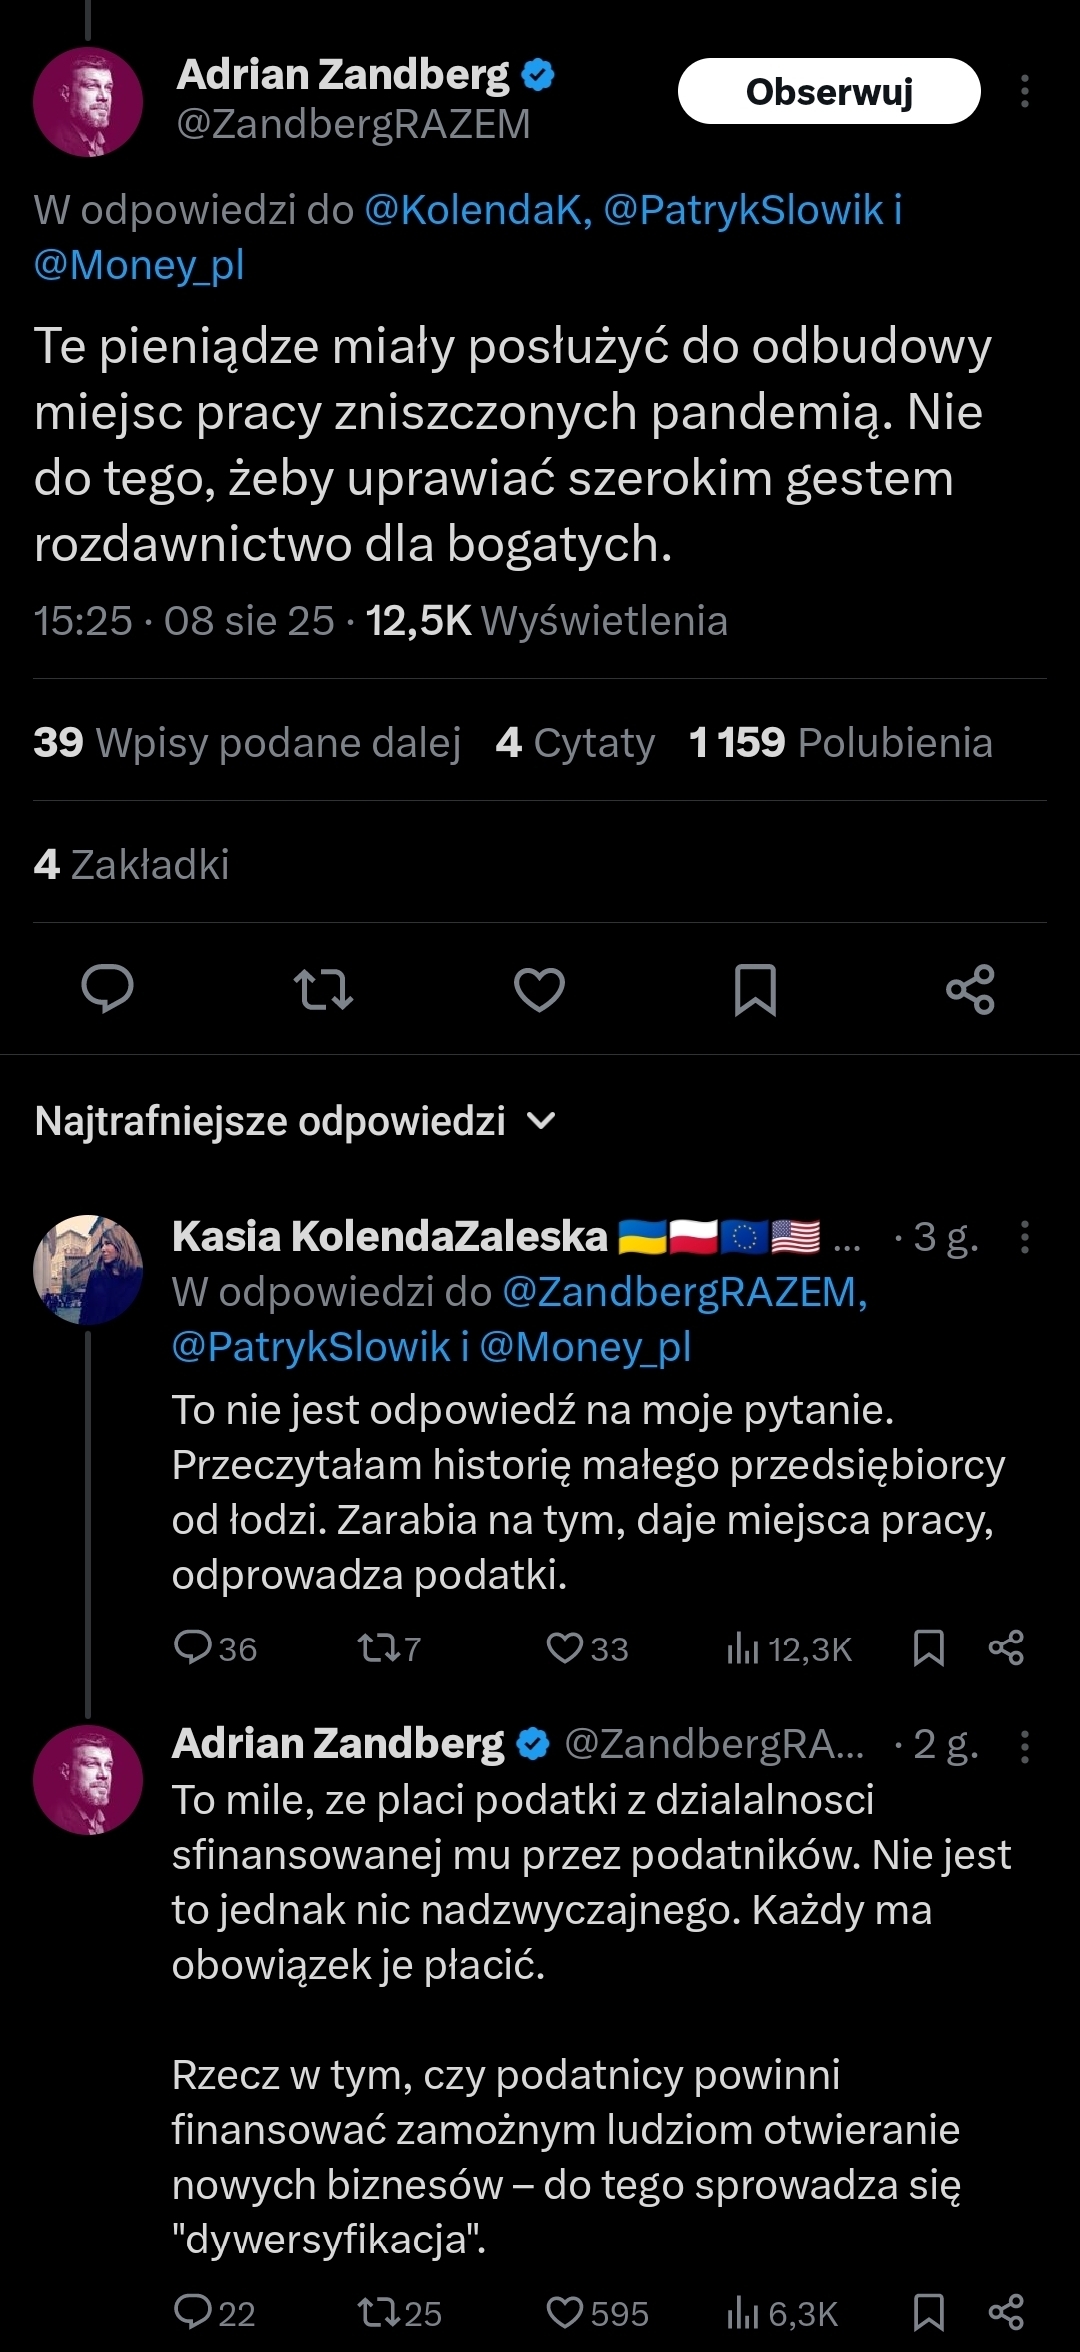Reply to Adrian Zandberg's main post
1080x2352 pixels.
[x=107, y=989]
